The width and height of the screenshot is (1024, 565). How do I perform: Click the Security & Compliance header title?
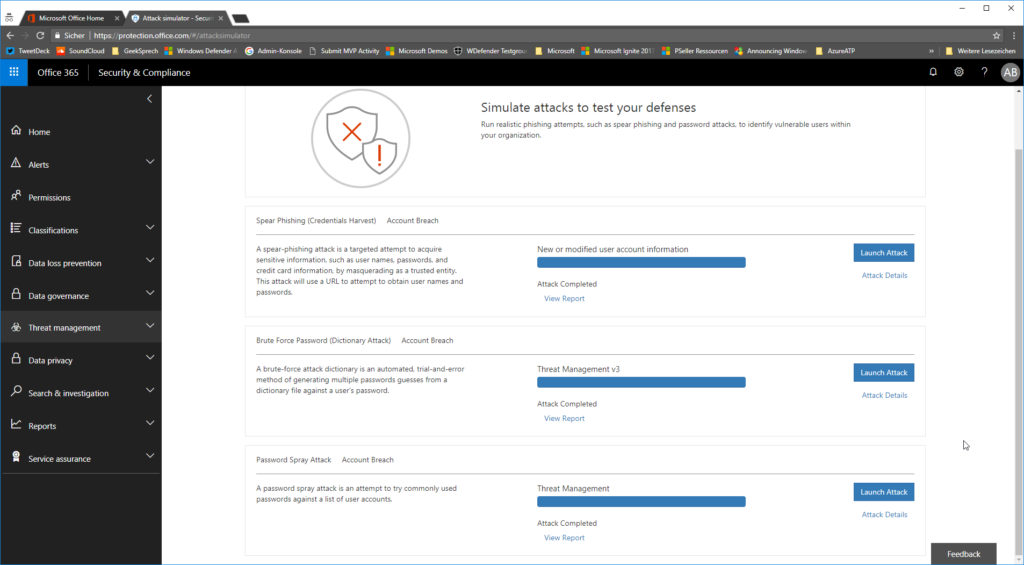pyautogui.click(x=144, y=73)
